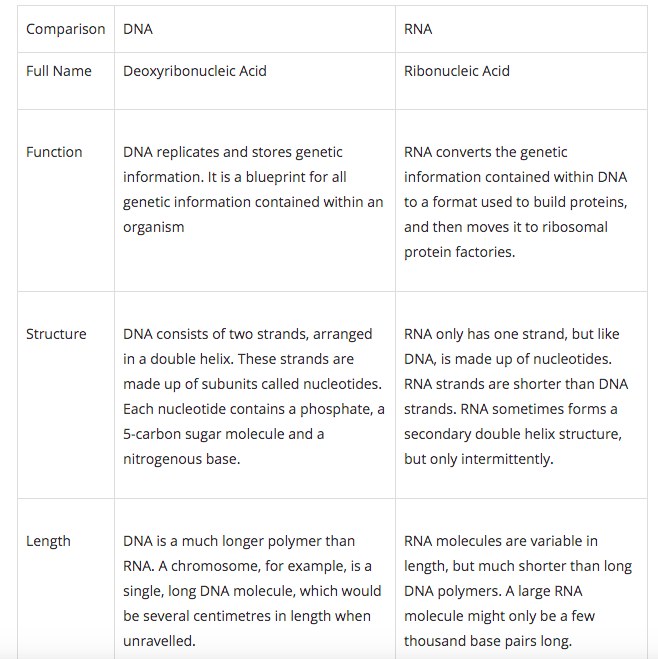Select the "Structure" row label
658x659 pixels.
coord(56,334)
